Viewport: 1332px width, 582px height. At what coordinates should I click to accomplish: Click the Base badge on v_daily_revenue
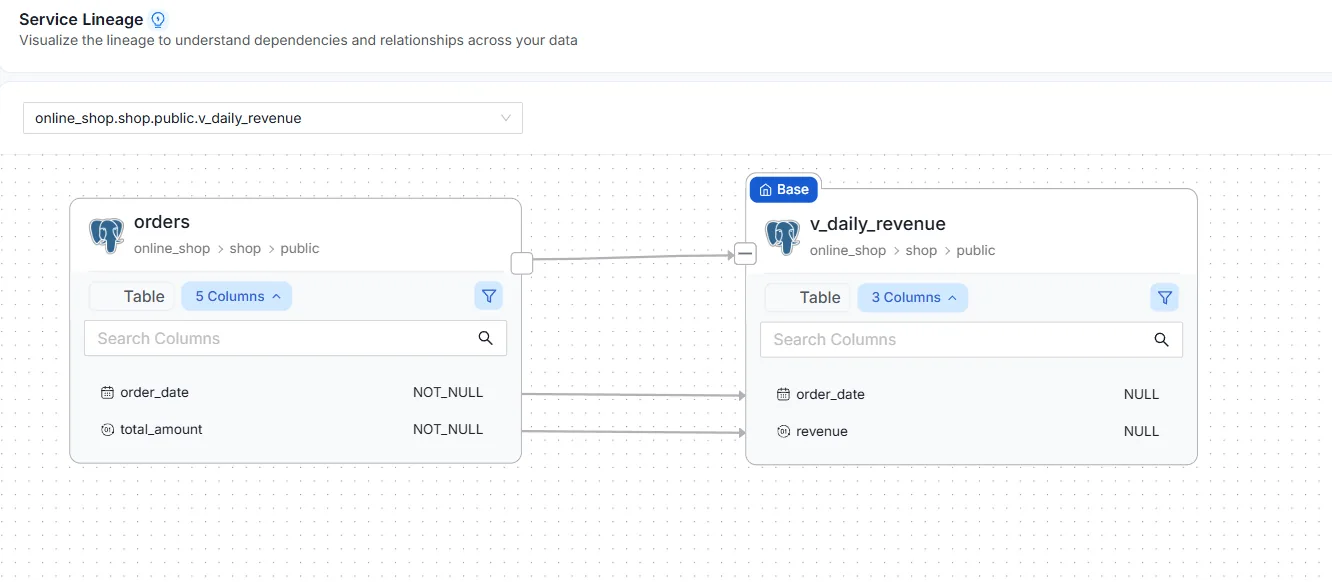(785, 189)
